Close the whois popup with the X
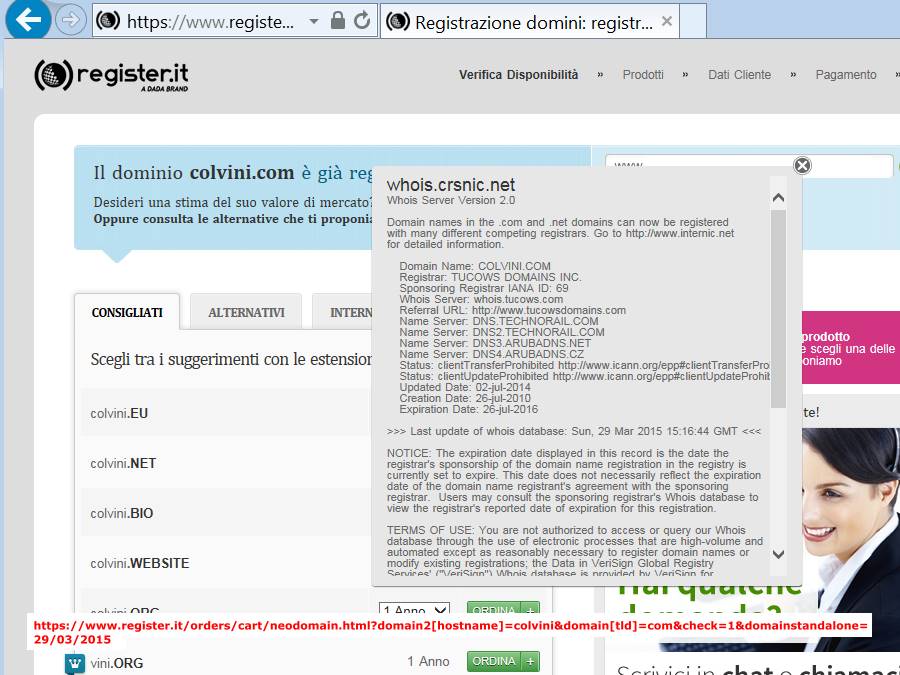This screenshot has height=675, width=900. click(x=802, y=165)
